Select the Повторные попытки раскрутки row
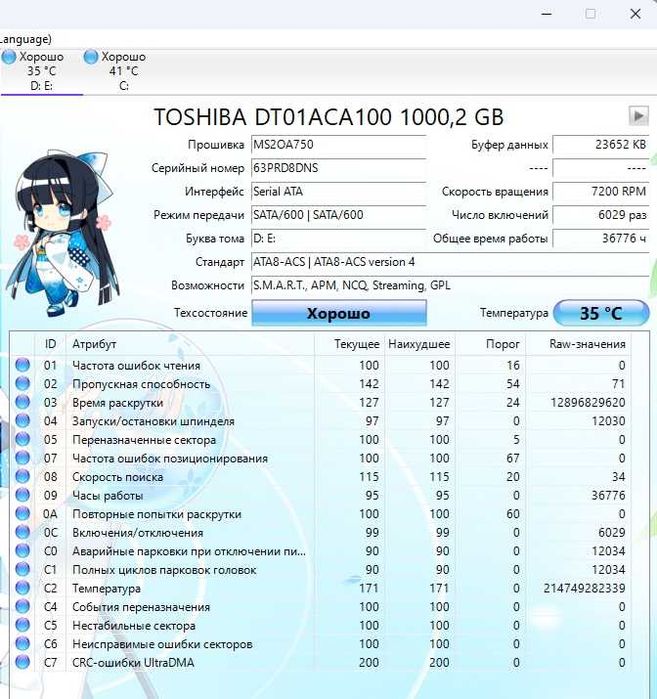657x699 pixels. (x=320, y=514)
